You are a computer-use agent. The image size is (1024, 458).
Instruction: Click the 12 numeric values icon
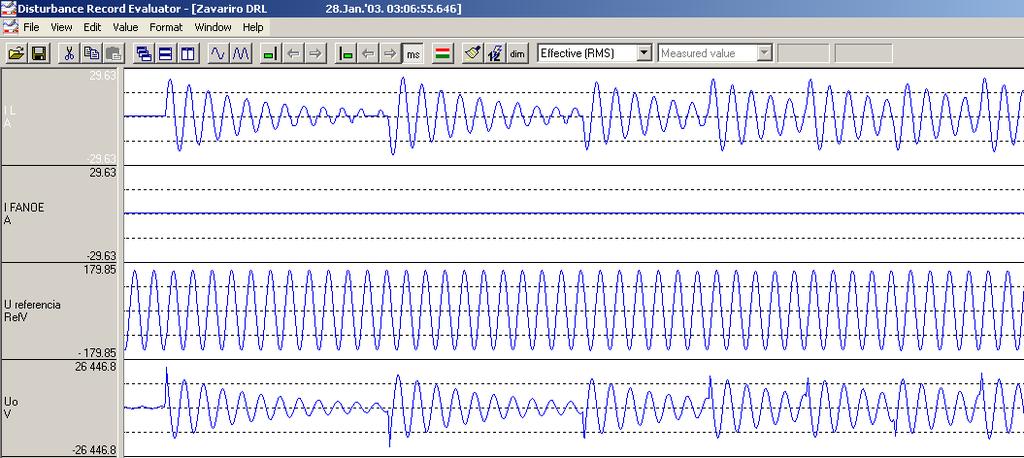tap(495, 54)
